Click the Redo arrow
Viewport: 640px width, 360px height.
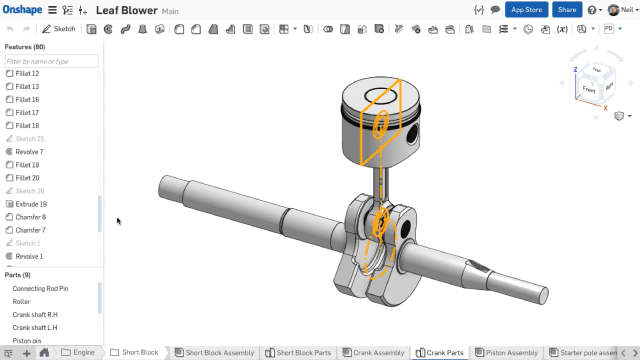[27, 29]
